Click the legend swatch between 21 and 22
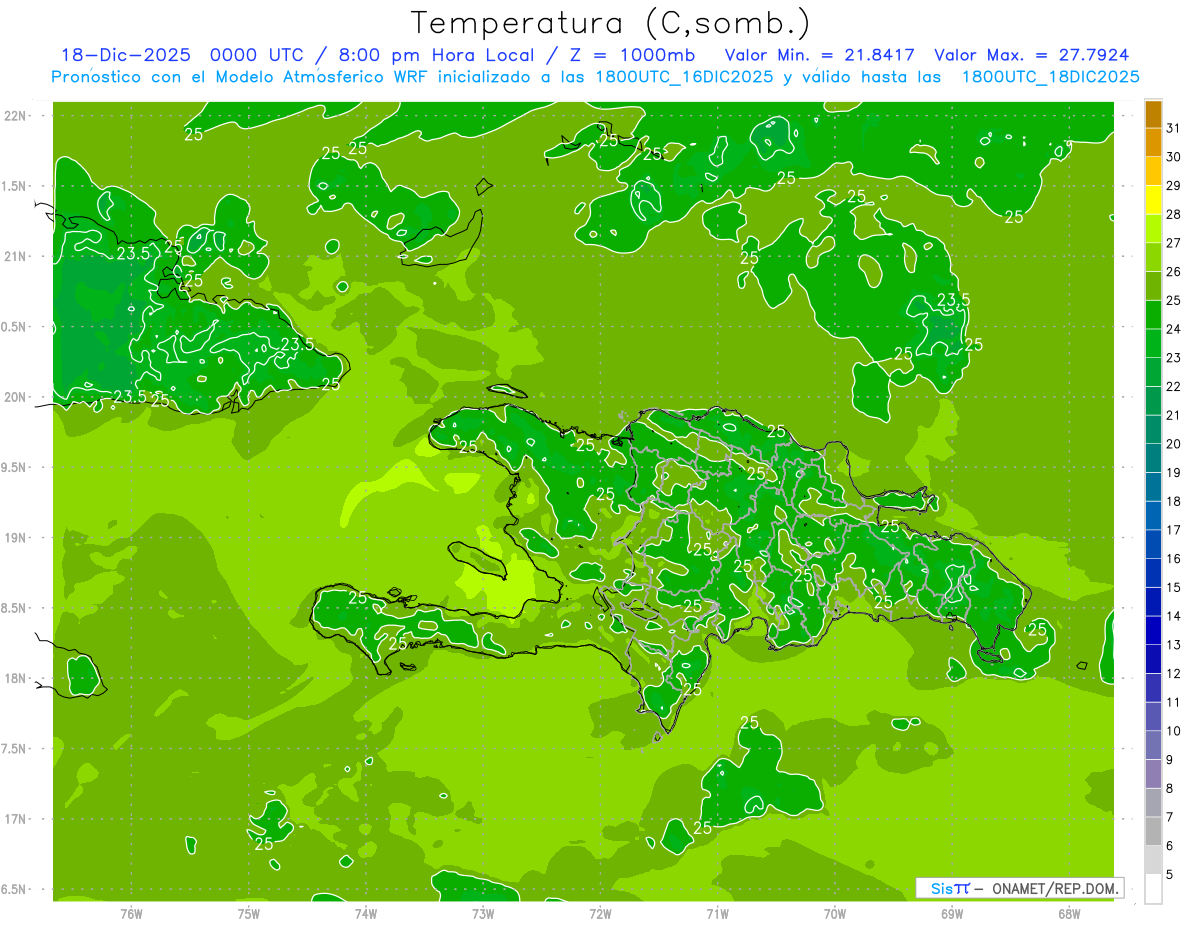 (1153, 401)
